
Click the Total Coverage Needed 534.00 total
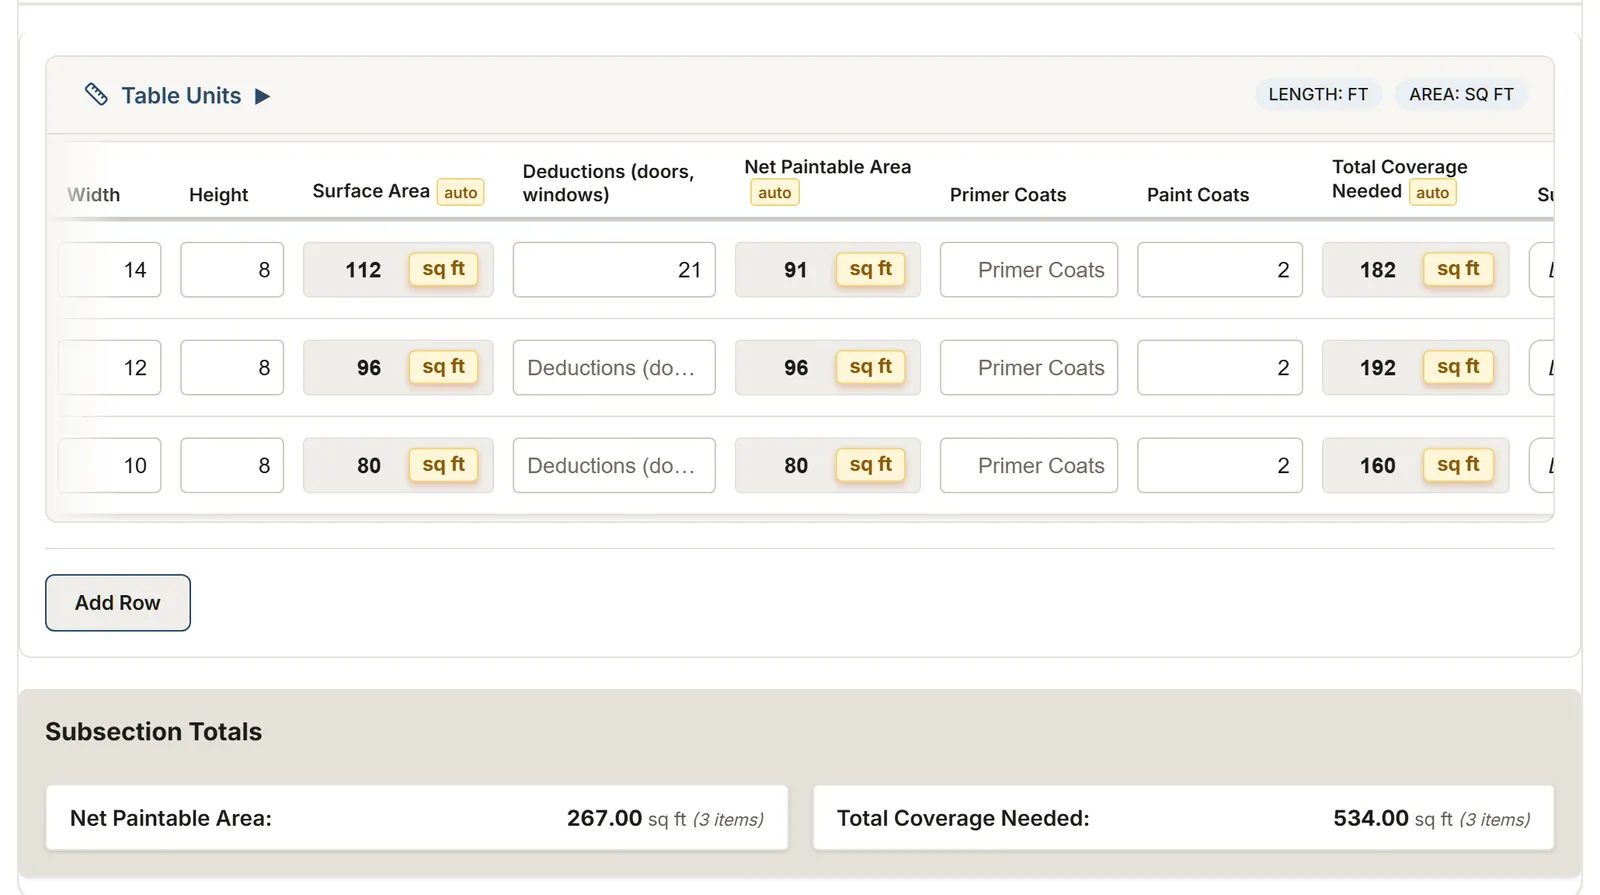point(1184,818)
